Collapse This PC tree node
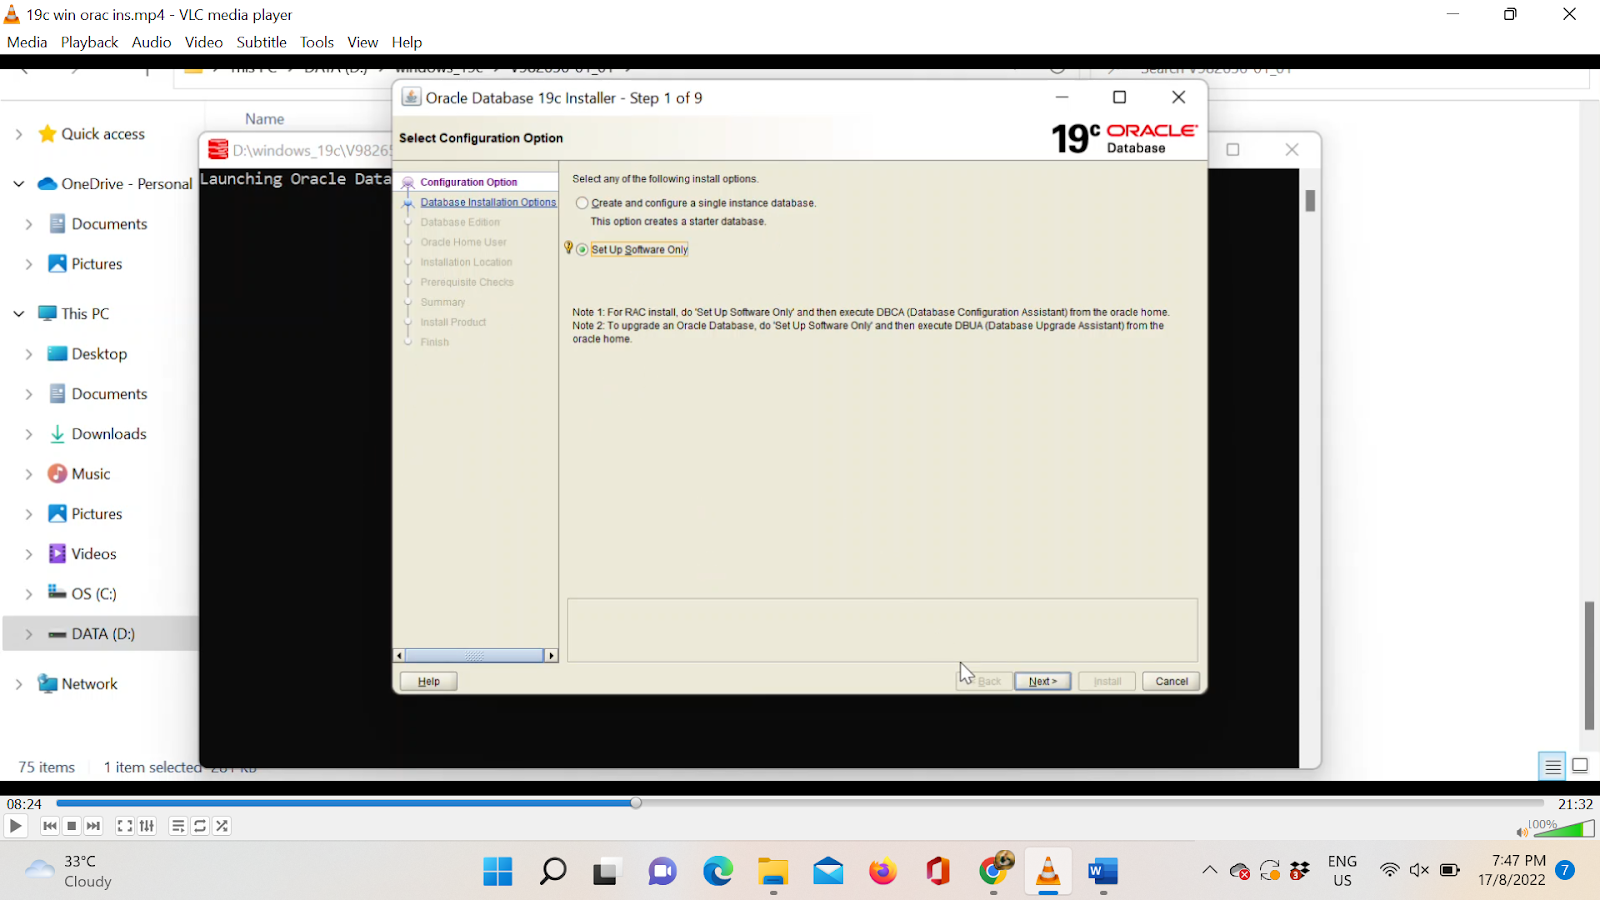 coord(18,314)
